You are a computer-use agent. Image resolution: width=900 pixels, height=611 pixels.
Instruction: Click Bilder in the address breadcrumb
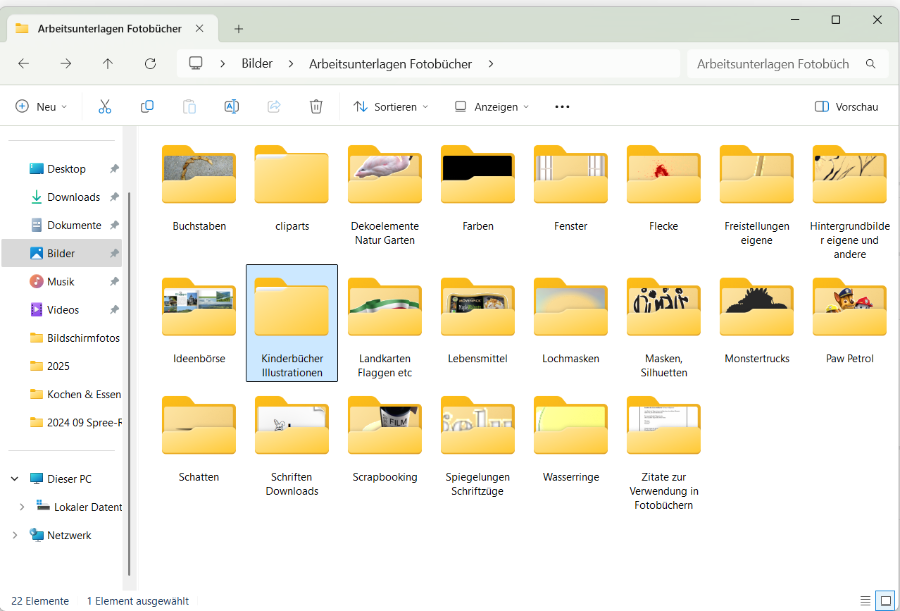[x=257, y=63]
